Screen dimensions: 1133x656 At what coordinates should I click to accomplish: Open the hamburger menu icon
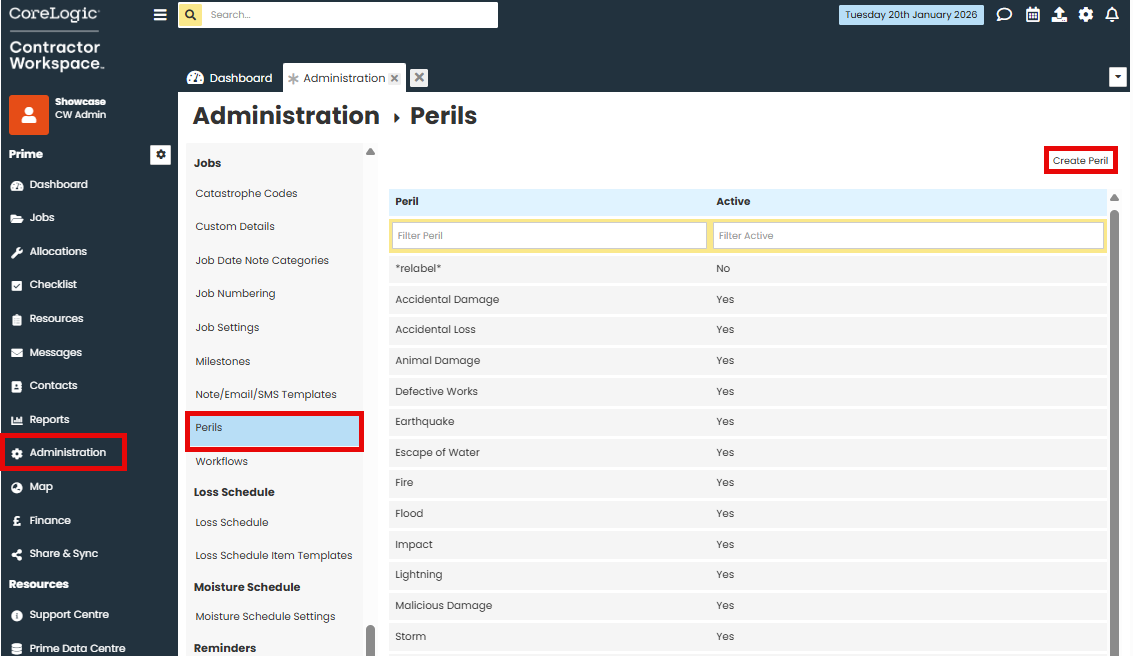160,14
